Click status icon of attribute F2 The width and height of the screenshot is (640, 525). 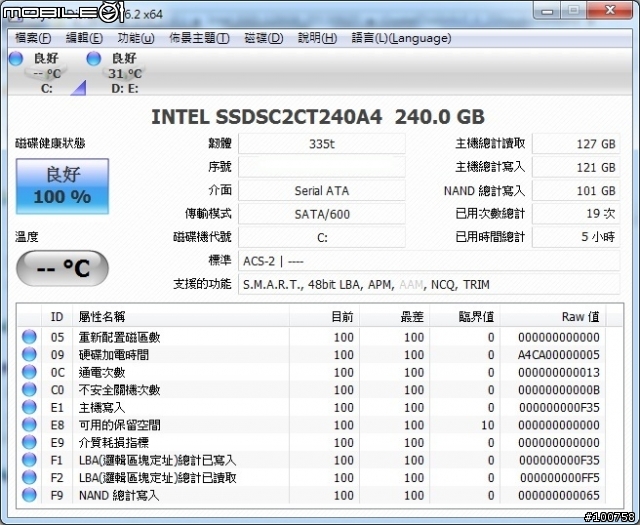pos(29,477)
